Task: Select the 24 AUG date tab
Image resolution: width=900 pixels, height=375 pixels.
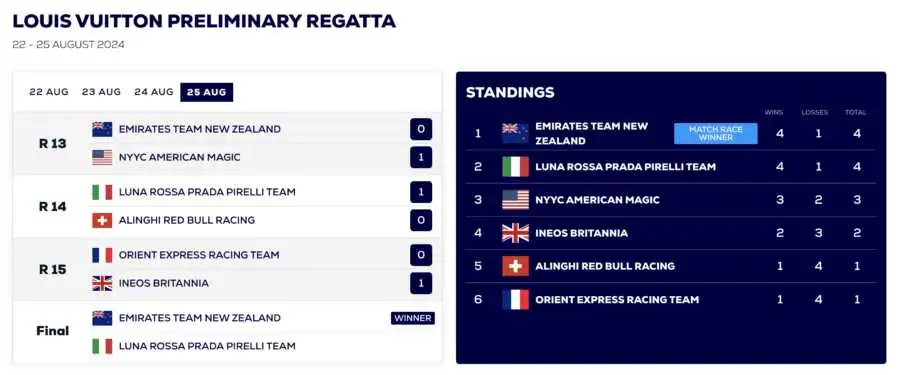Action: (x=154, y=92)
